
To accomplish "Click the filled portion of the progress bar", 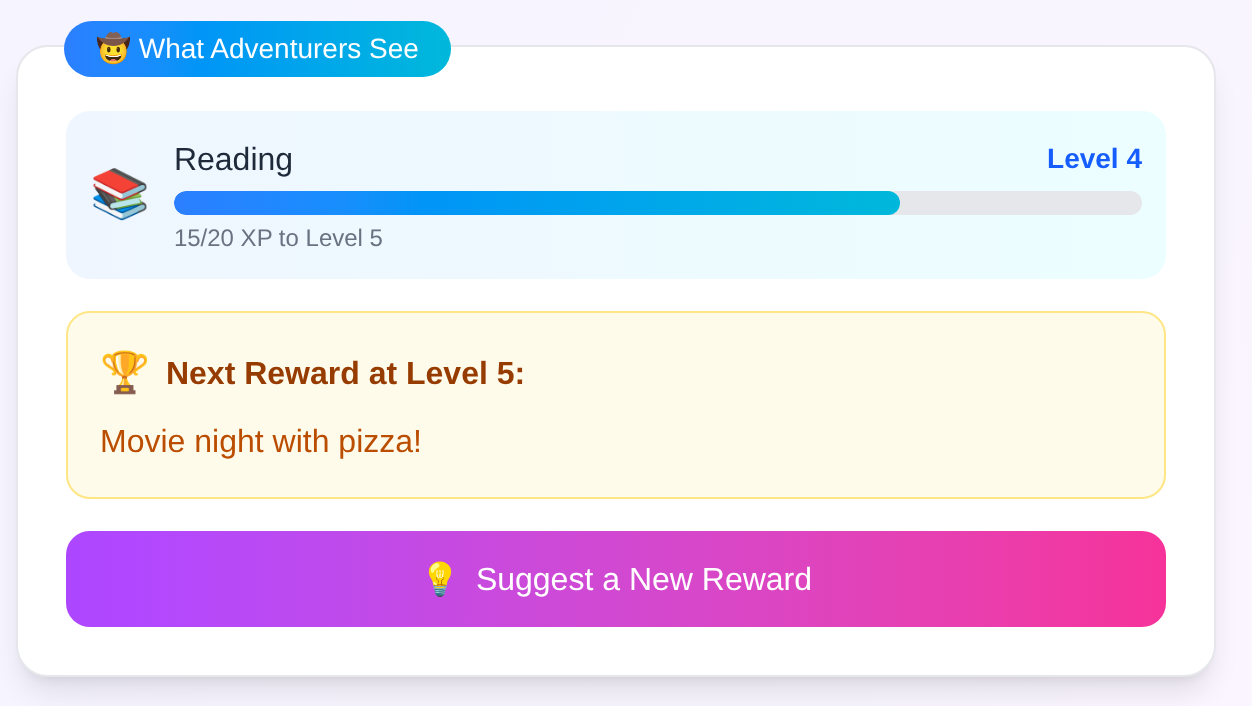I will [x=500, y=203].
